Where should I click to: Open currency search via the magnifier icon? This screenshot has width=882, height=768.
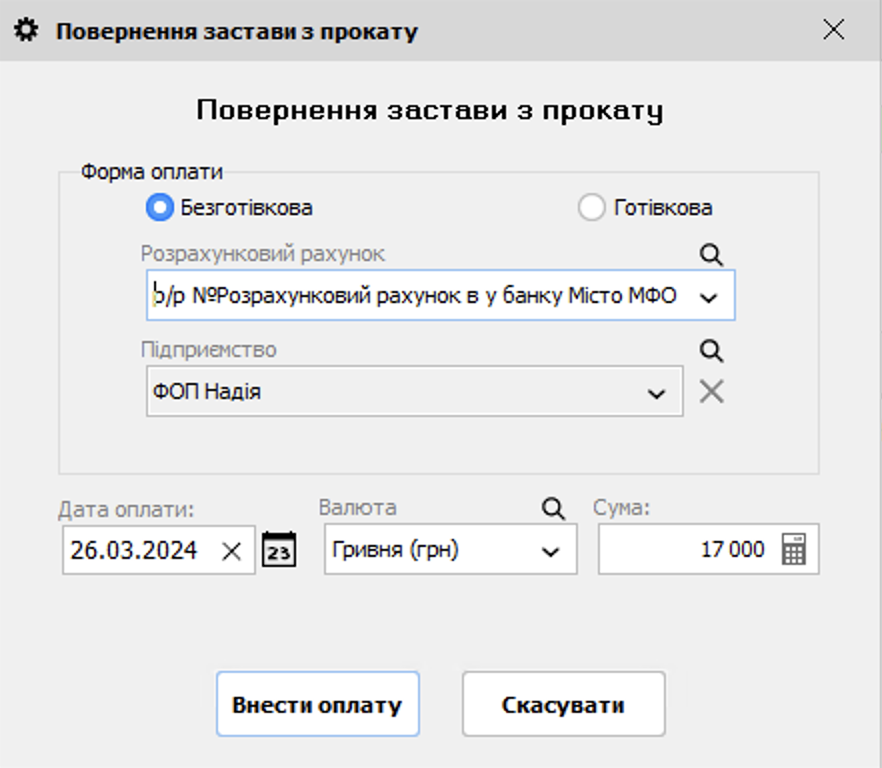551,508
